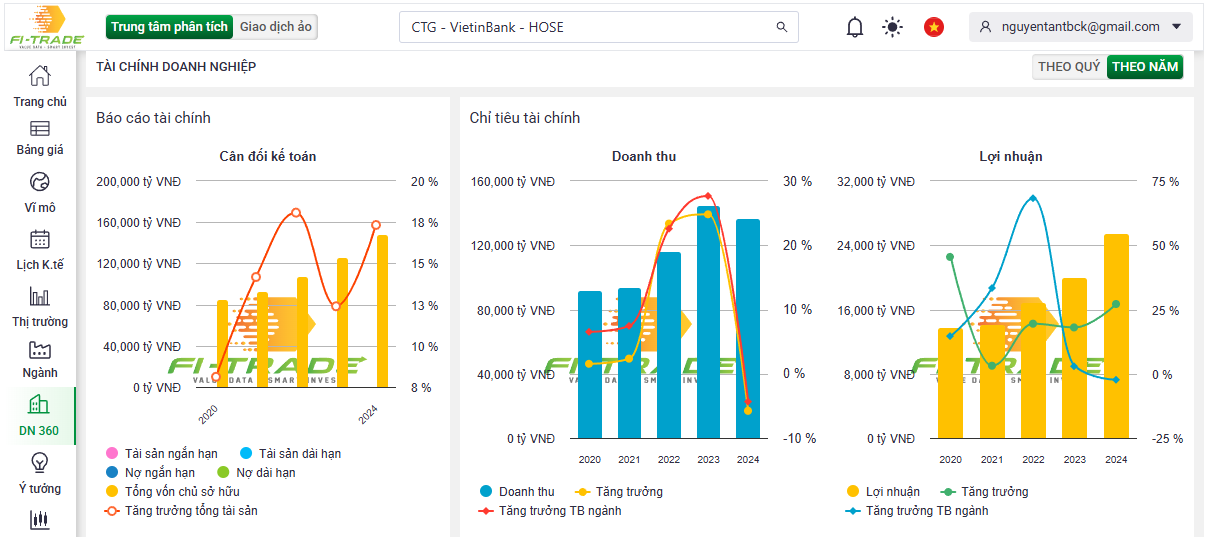The image size is (1208, 537).
Task: Open Thị trường market chart icon
Action: point(39,296)
